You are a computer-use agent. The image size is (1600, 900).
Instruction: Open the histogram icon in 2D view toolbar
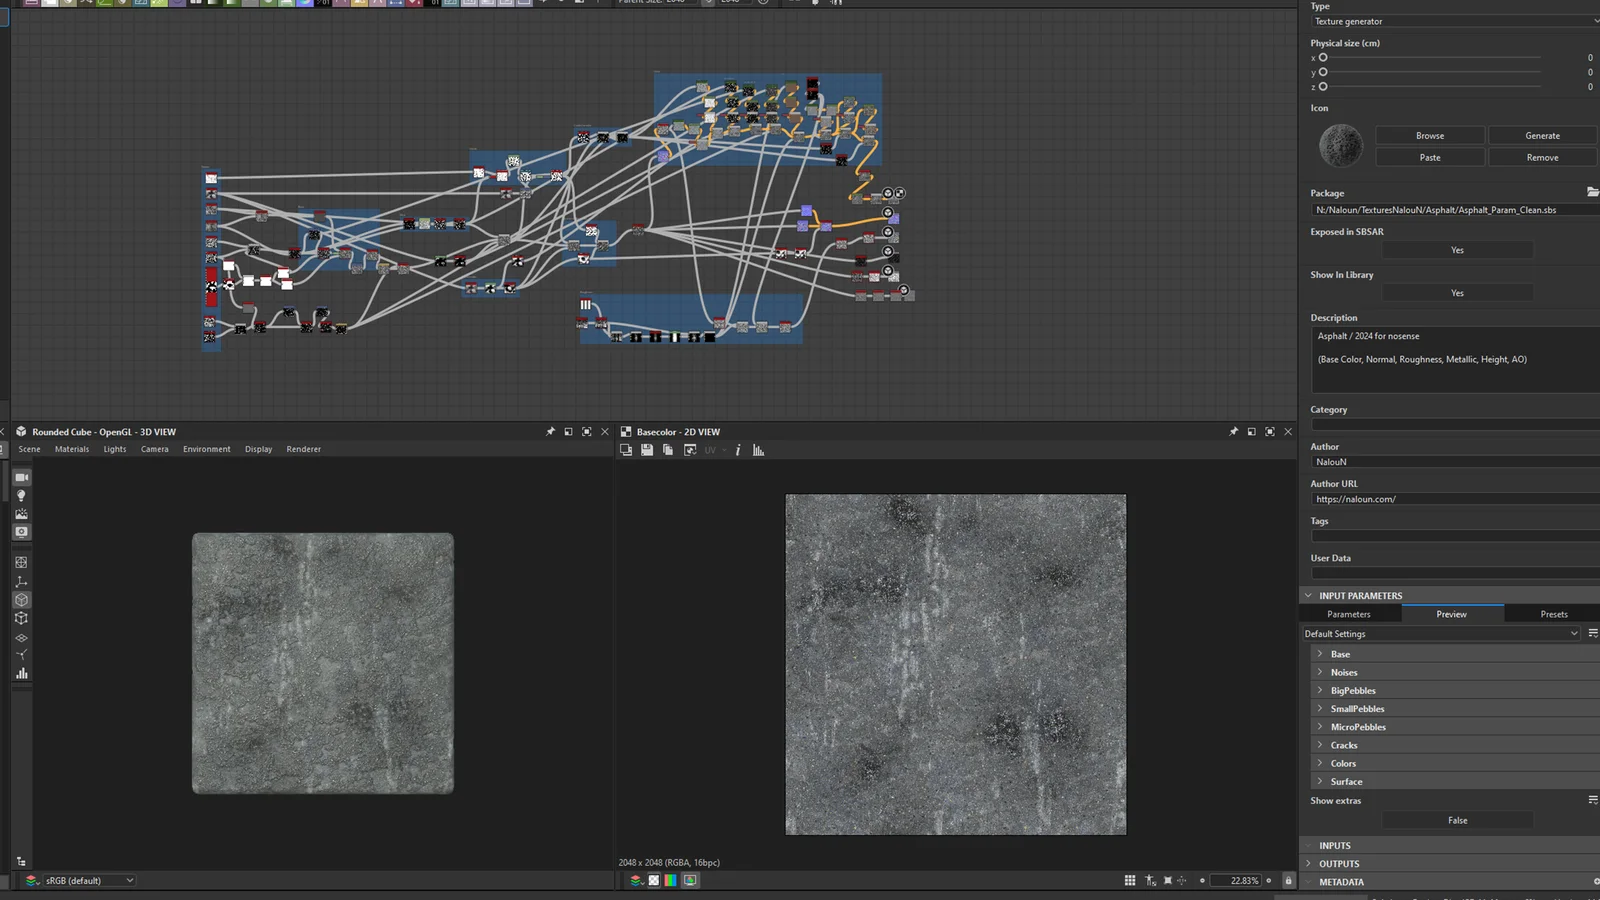[x=759, y=450]
